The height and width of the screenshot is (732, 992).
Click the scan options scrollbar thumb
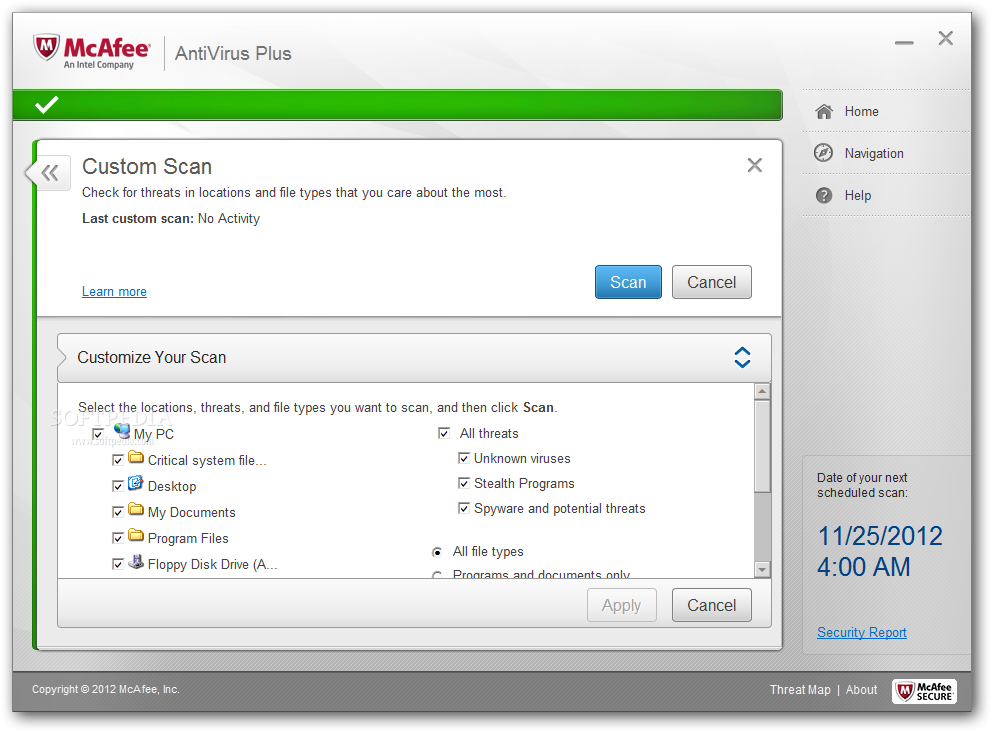[762, 446]
